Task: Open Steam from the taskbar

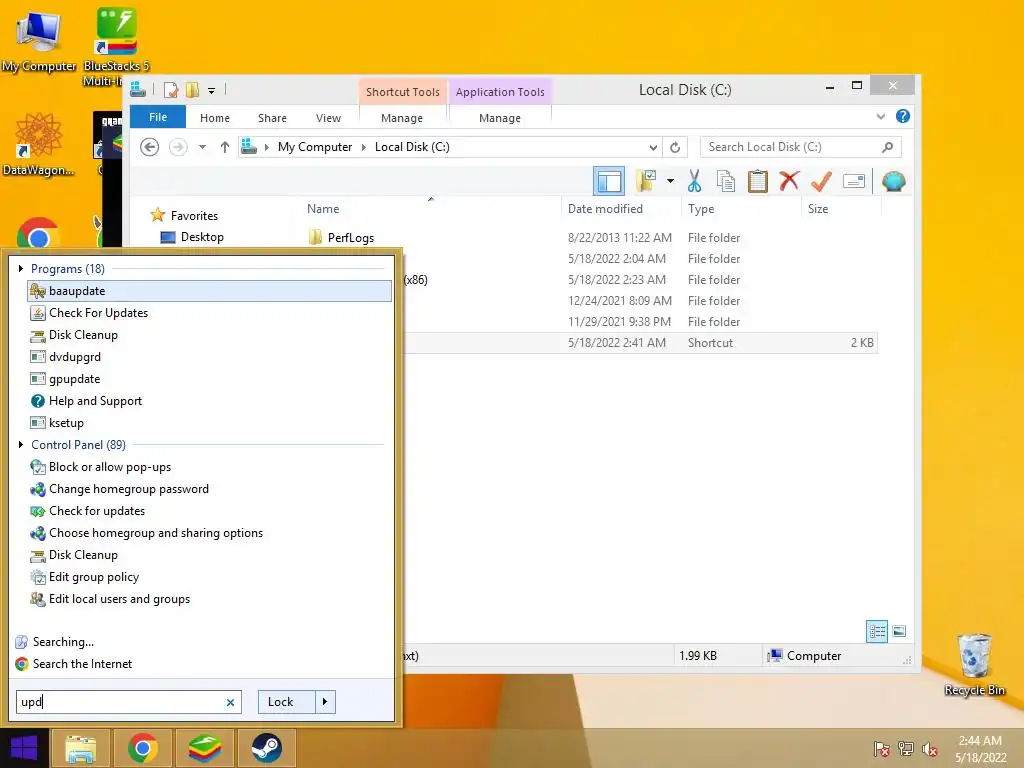Action: tap(266, 748)
